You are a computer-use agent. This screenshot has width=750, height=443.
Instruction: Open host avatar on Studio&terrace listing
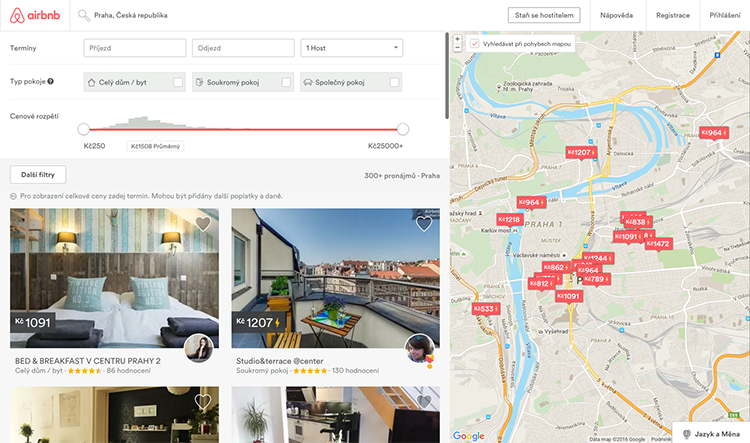(x=419, y=348)
